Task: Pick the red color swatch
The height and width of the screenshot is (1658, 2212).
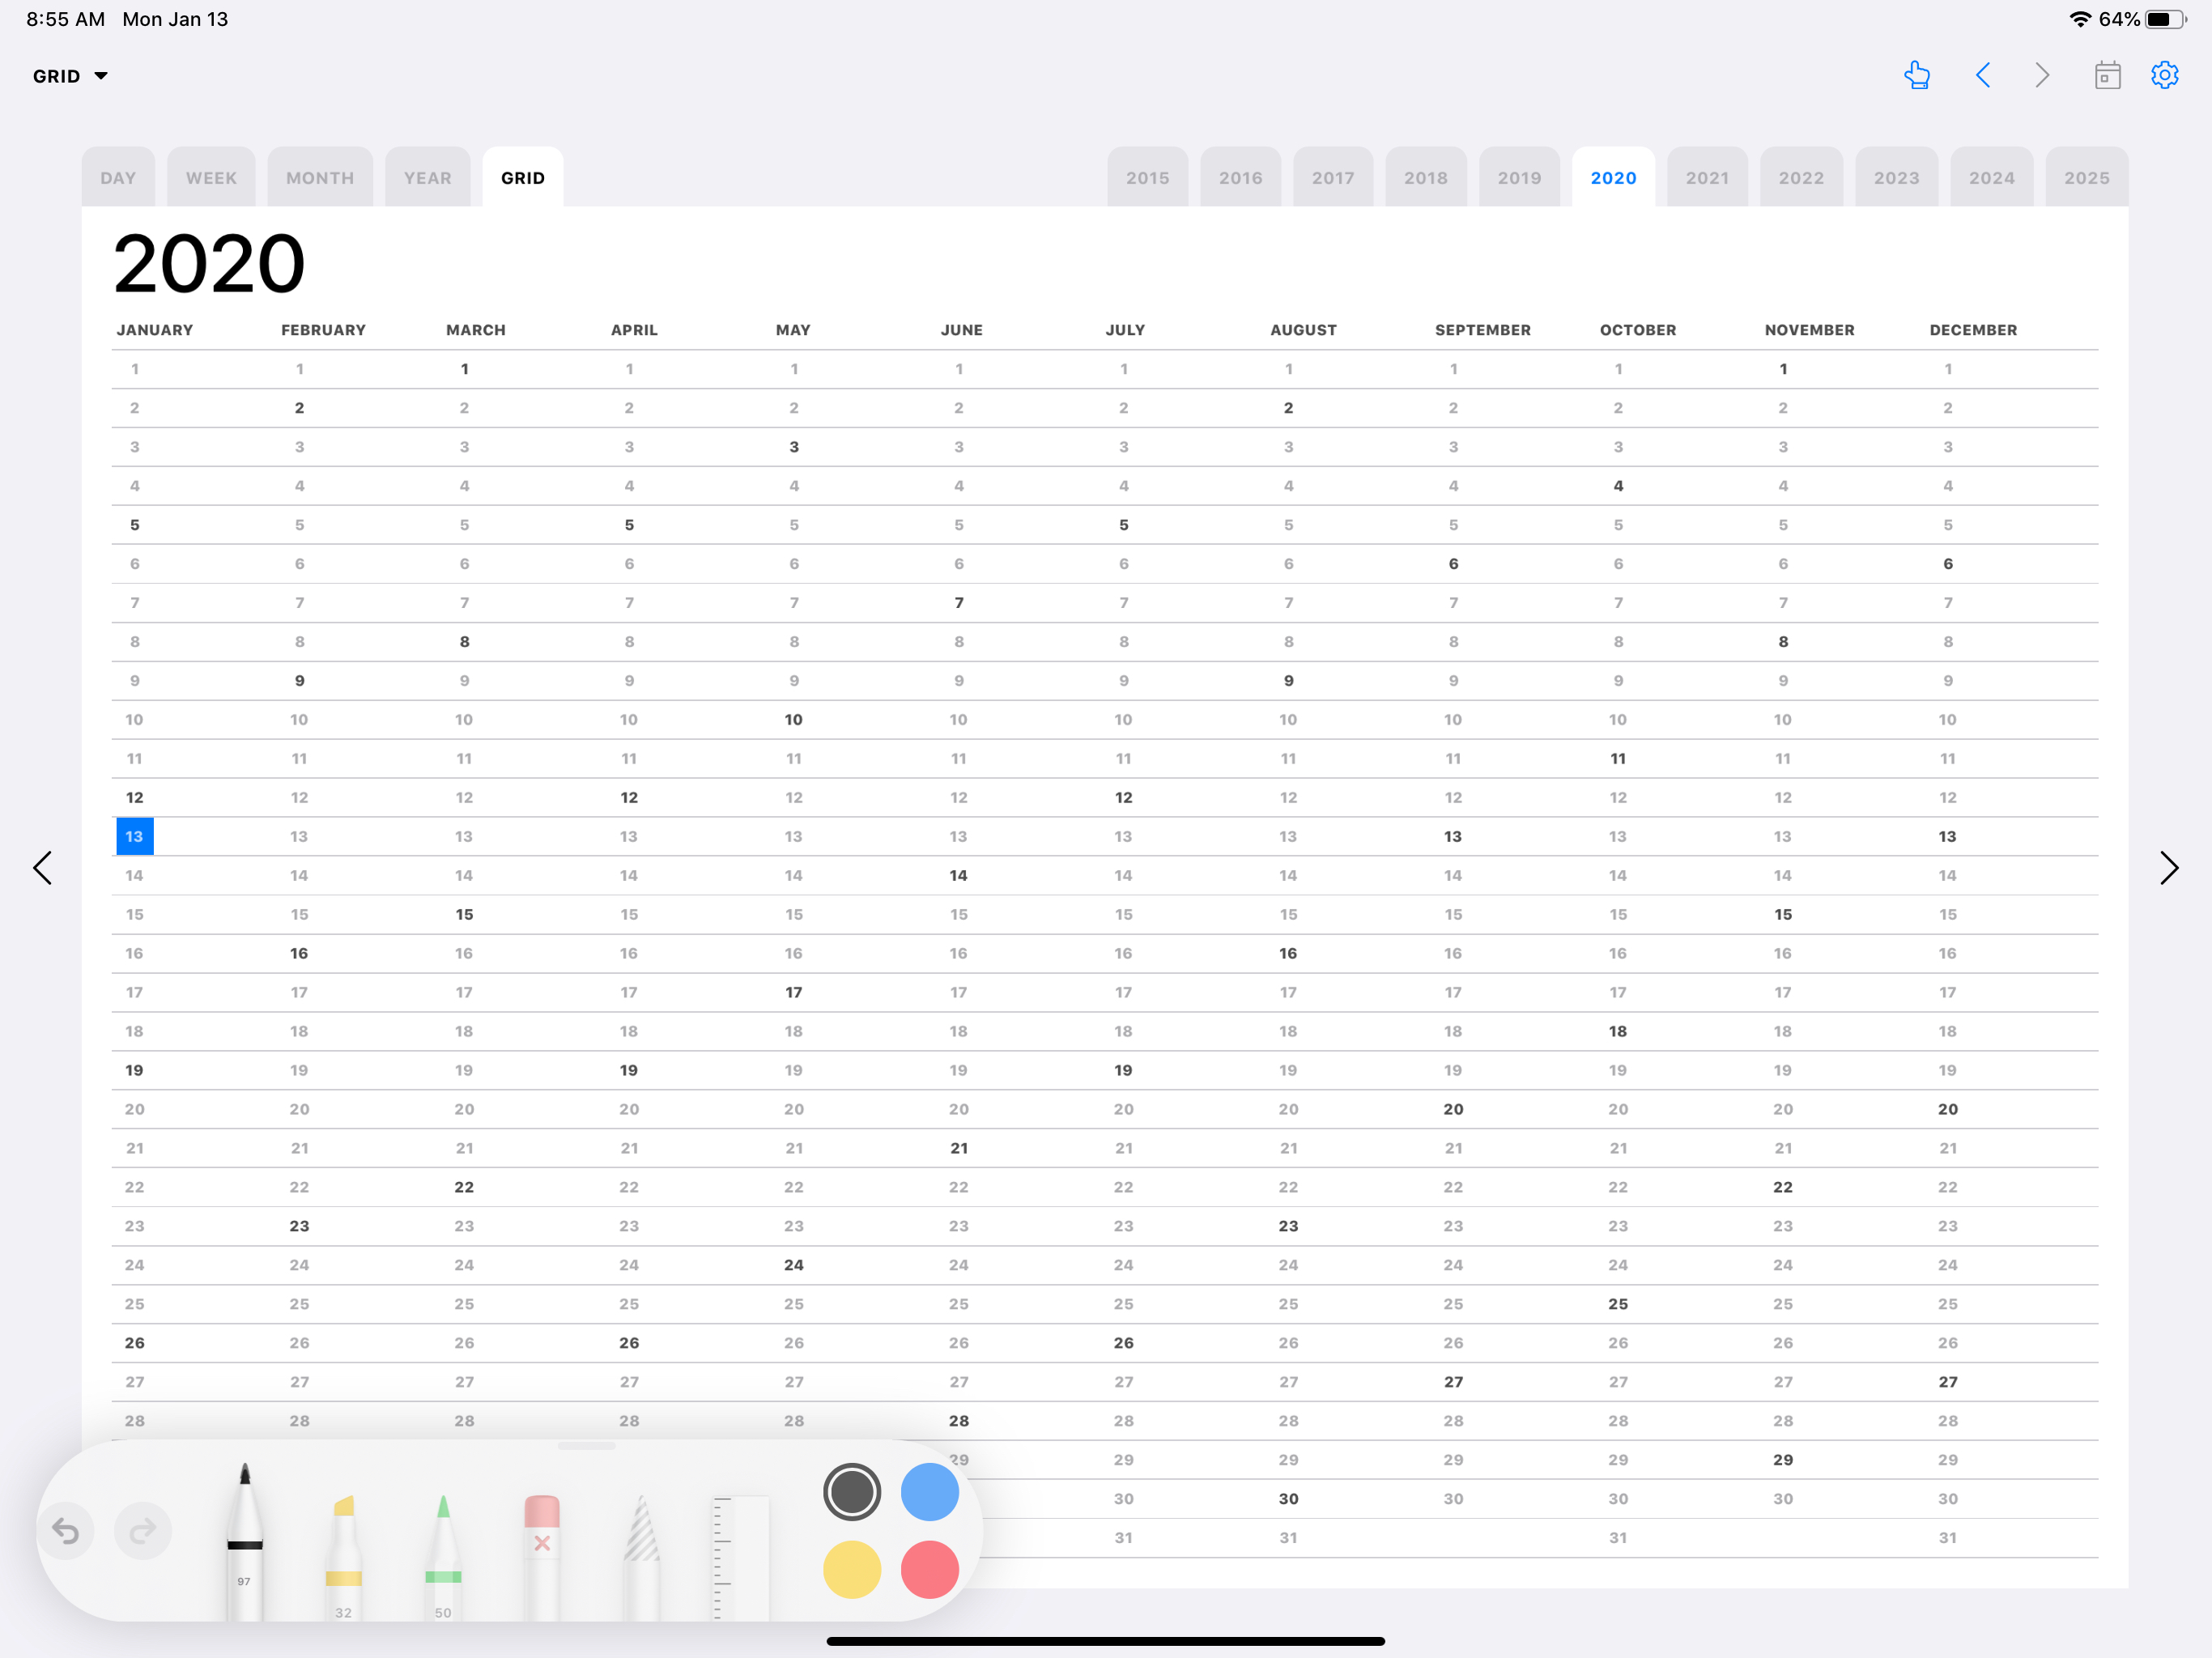Action: tap(930, 1569)
